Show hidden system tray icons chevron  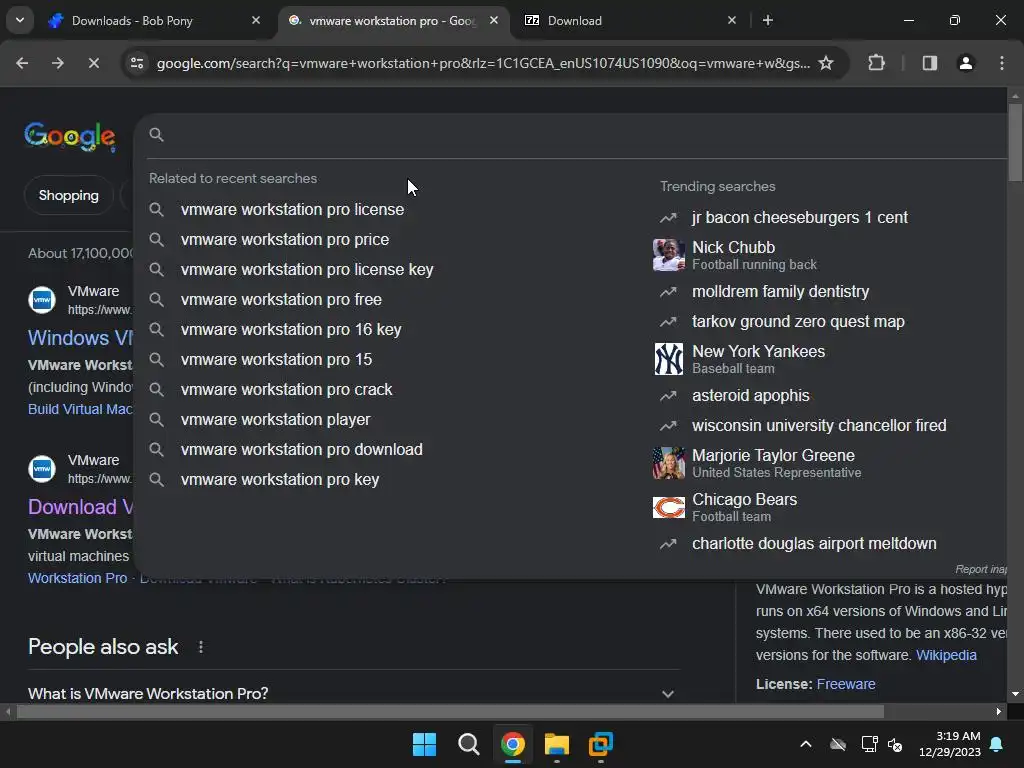[x=806, y=744]
